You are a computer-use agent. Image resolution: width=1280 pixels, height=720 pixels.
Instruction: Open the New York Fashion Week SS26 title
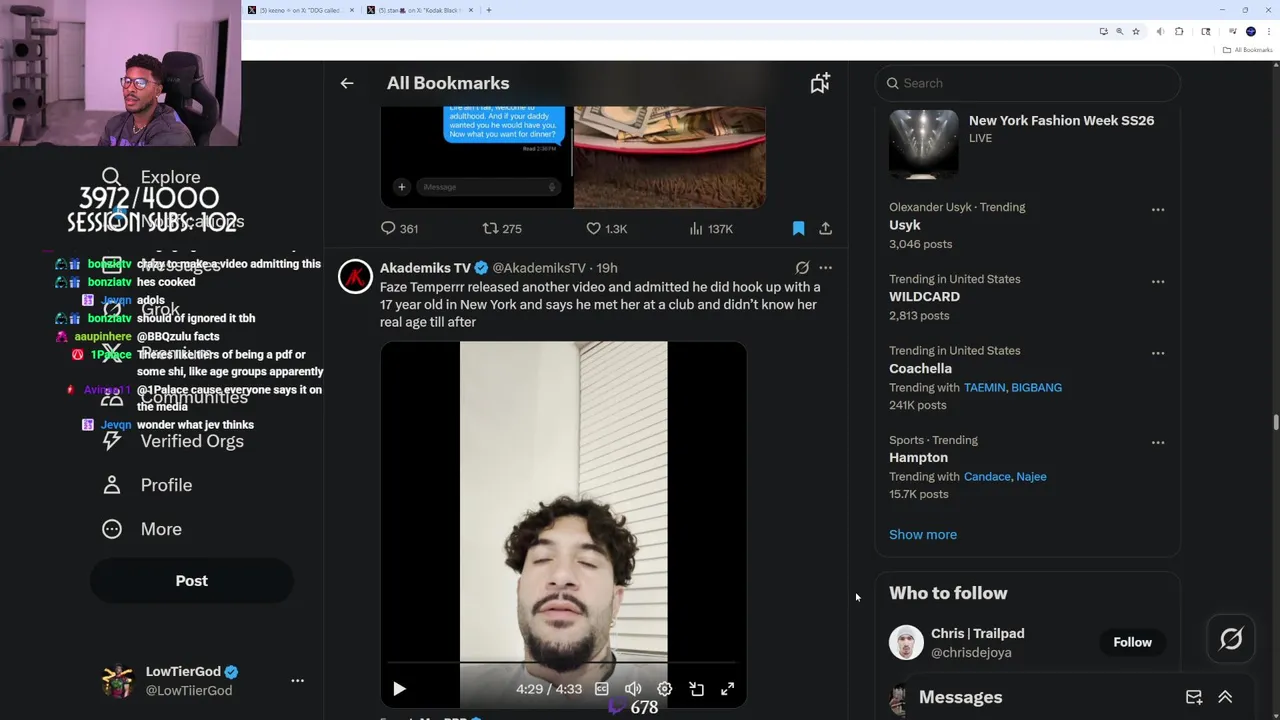point(1061,120)
